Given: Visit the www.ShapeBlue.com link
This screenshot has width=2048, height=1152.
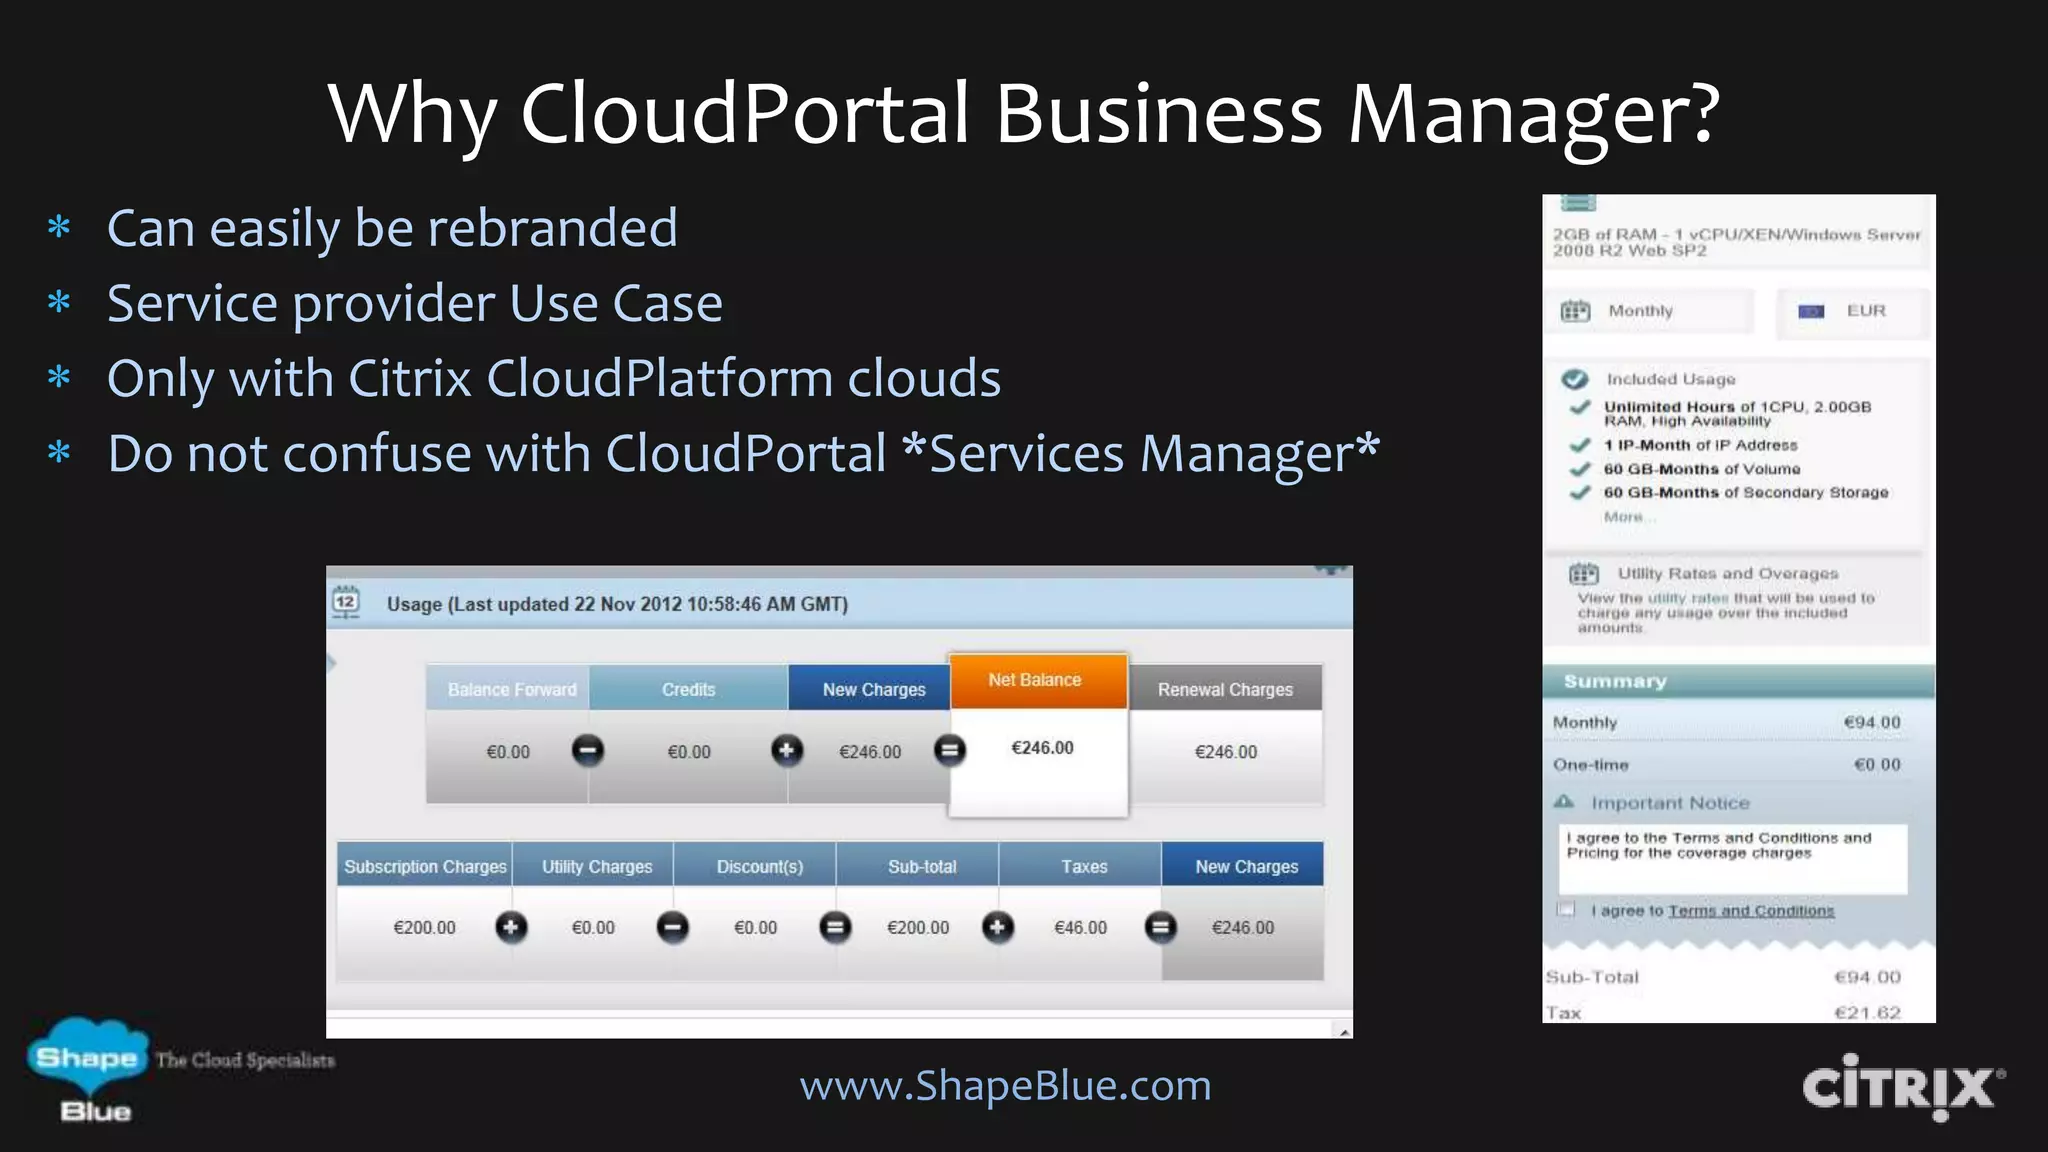Looking at the screenshot, I should point(1005,1085).
